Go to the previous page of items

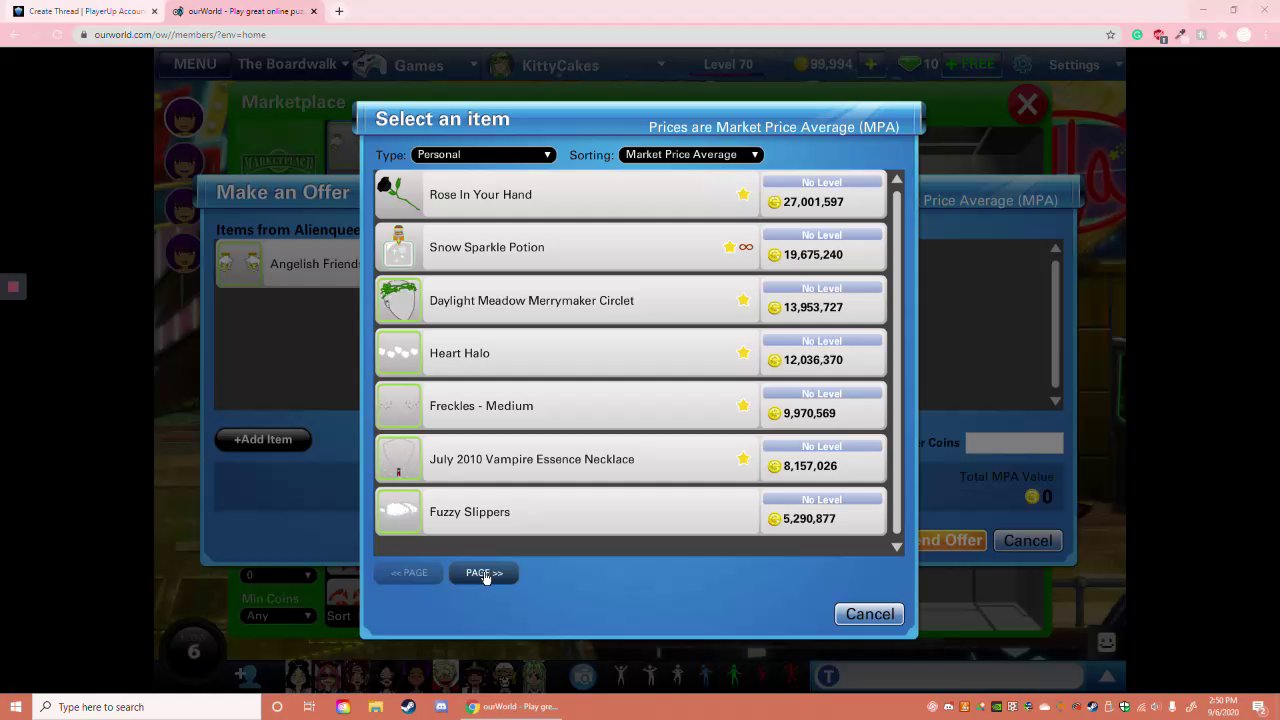(409, 573)
